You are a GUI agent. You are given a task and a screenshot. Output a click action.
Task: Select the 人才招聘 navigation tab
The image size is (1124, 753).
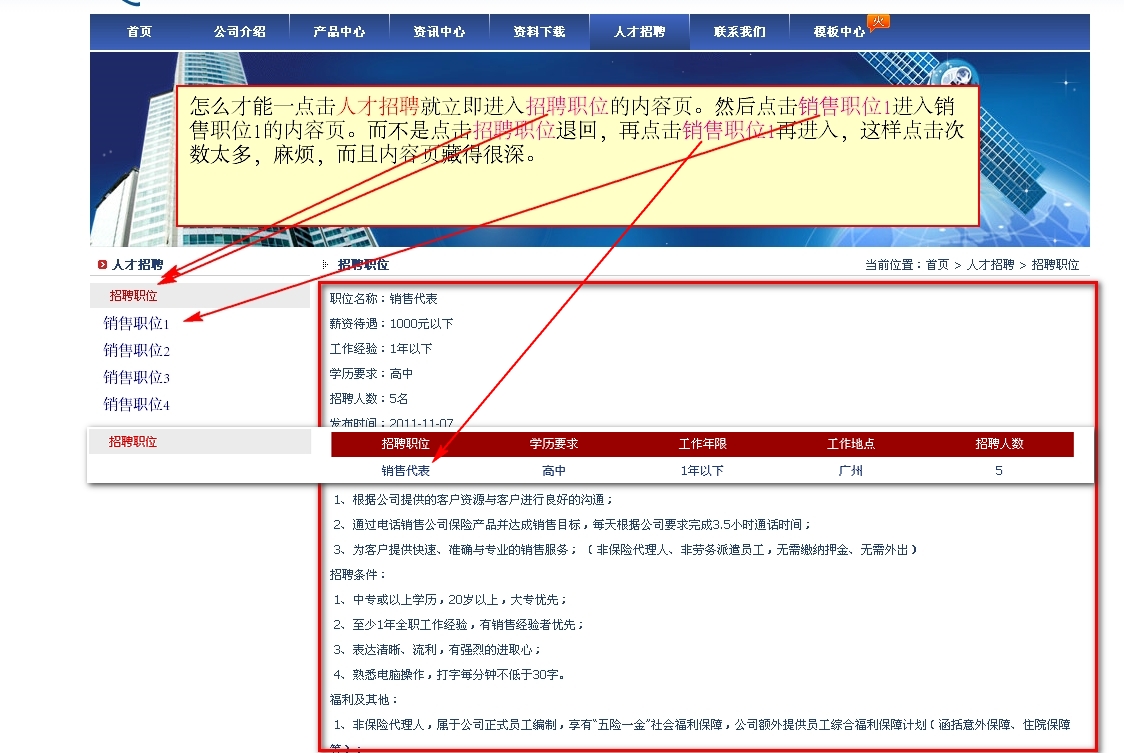(x=639, y=32)
